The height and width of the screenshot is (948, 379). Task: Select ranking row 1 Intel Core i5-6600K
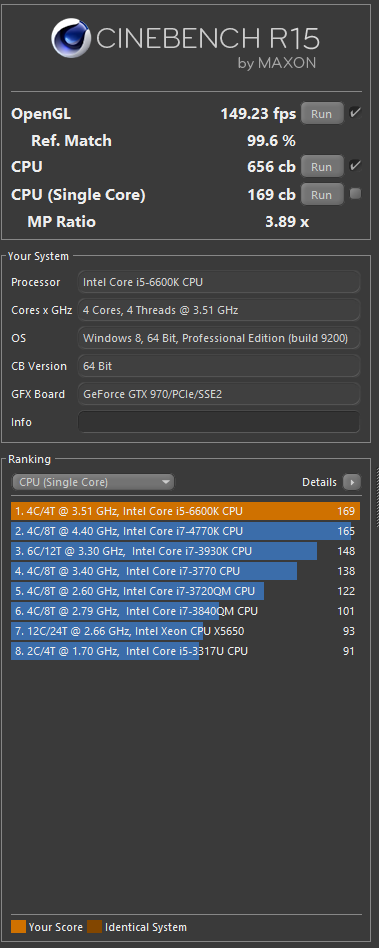click(x=186, y=511)
